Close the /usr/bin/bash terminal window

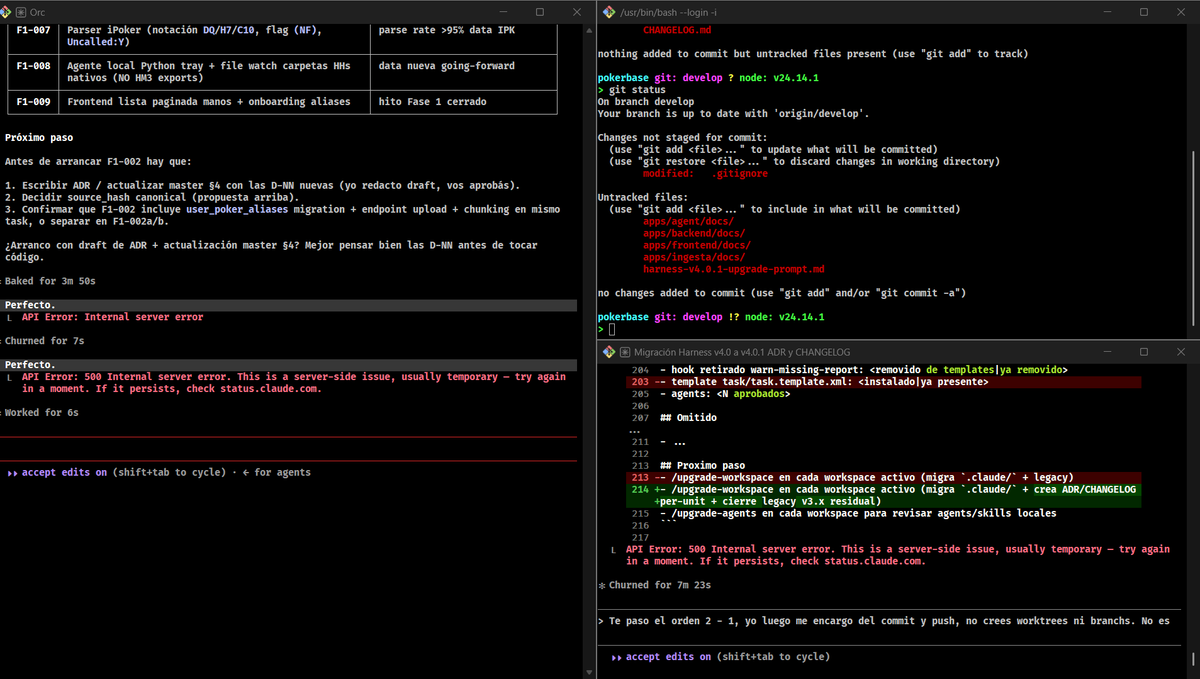1181,12
